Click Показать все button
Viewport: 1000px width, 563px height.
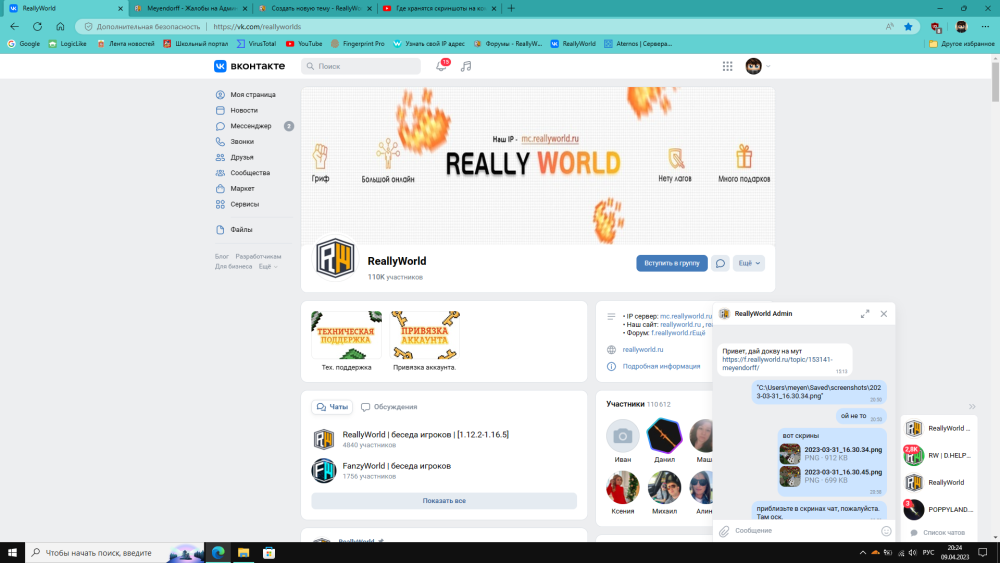pyautogui.click(x=444, y=501)
